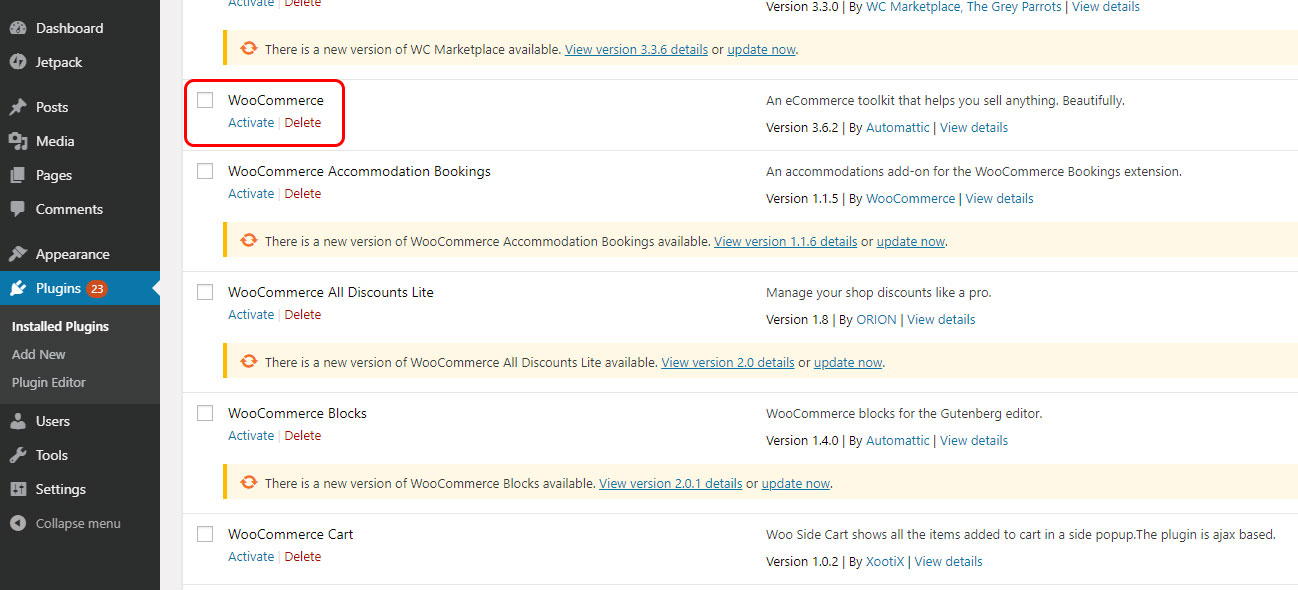This screenshot has width=1298, height=590.
Task: Activate WooCommerce Accommodation Bookings
Action: pos(251,194)
